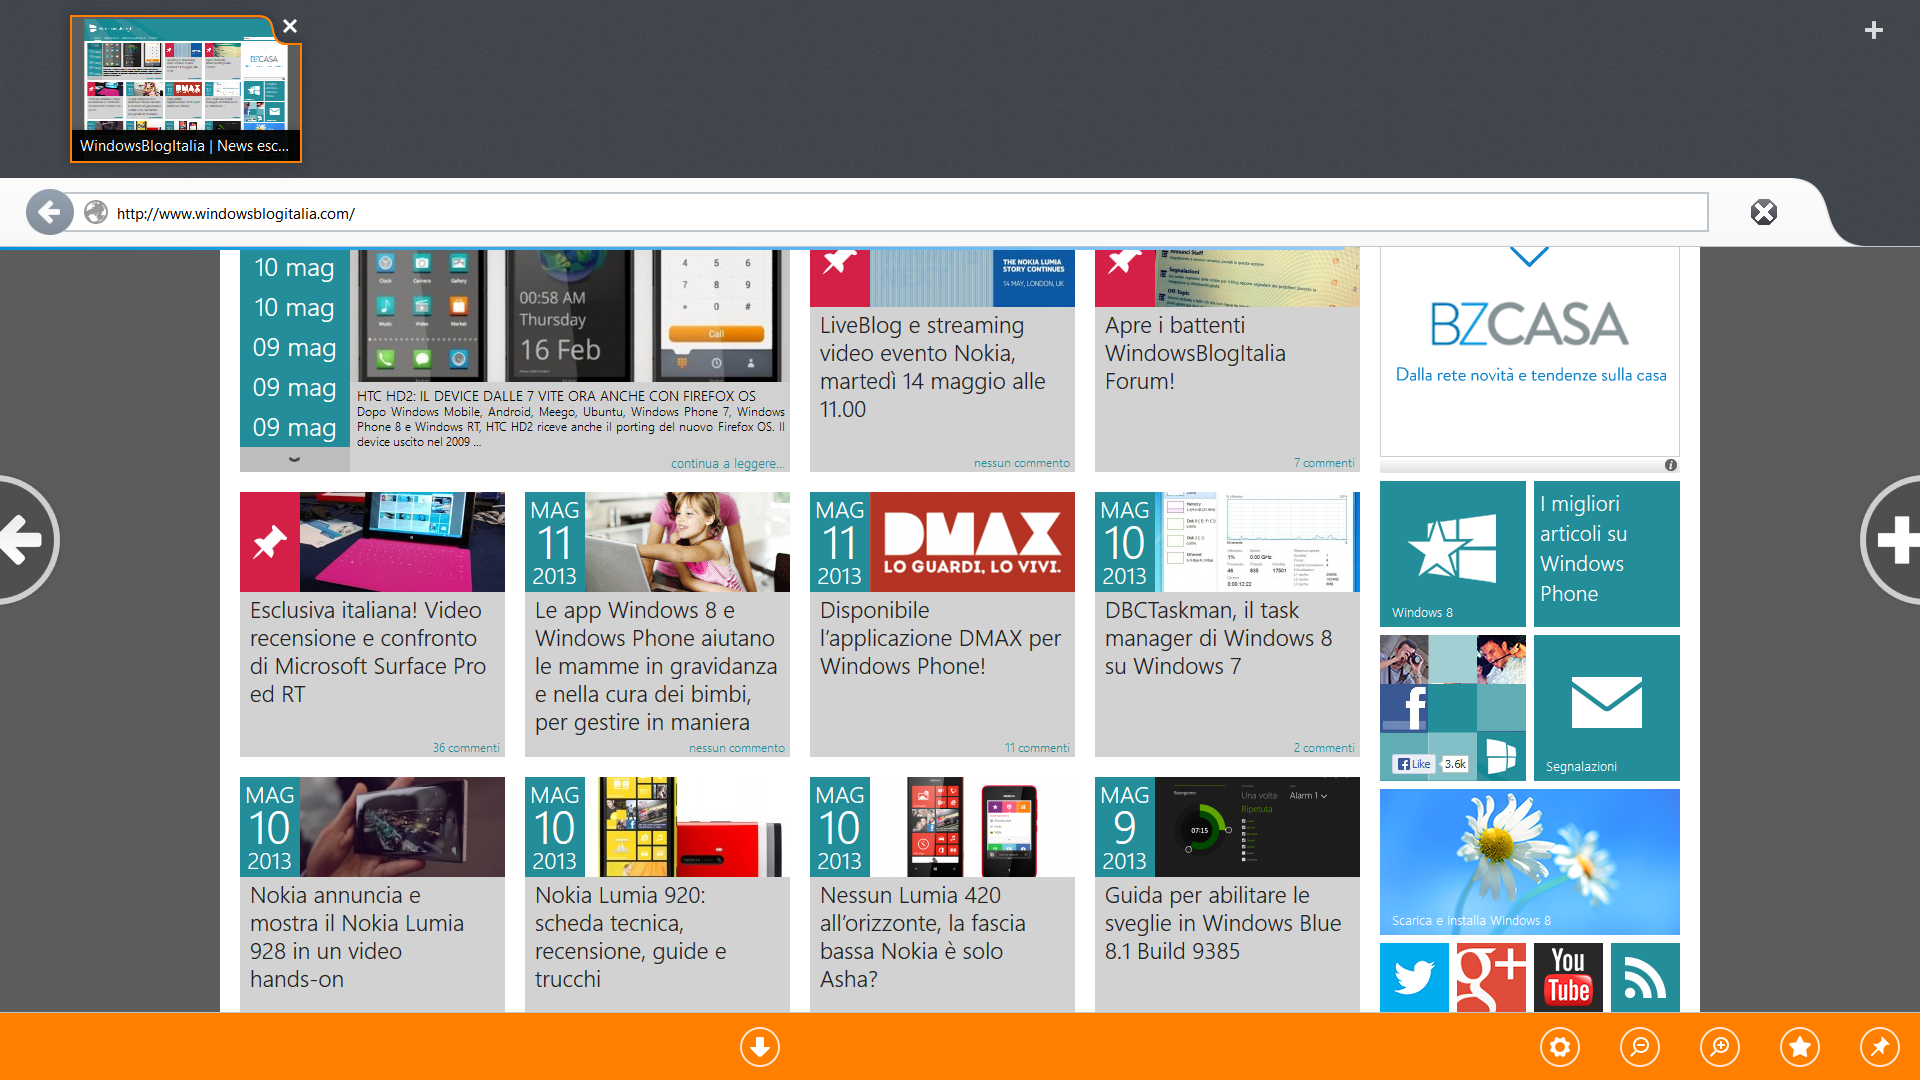Close the WindowsBlogItalia tab

pyautogui.click(x=290, y=26)
